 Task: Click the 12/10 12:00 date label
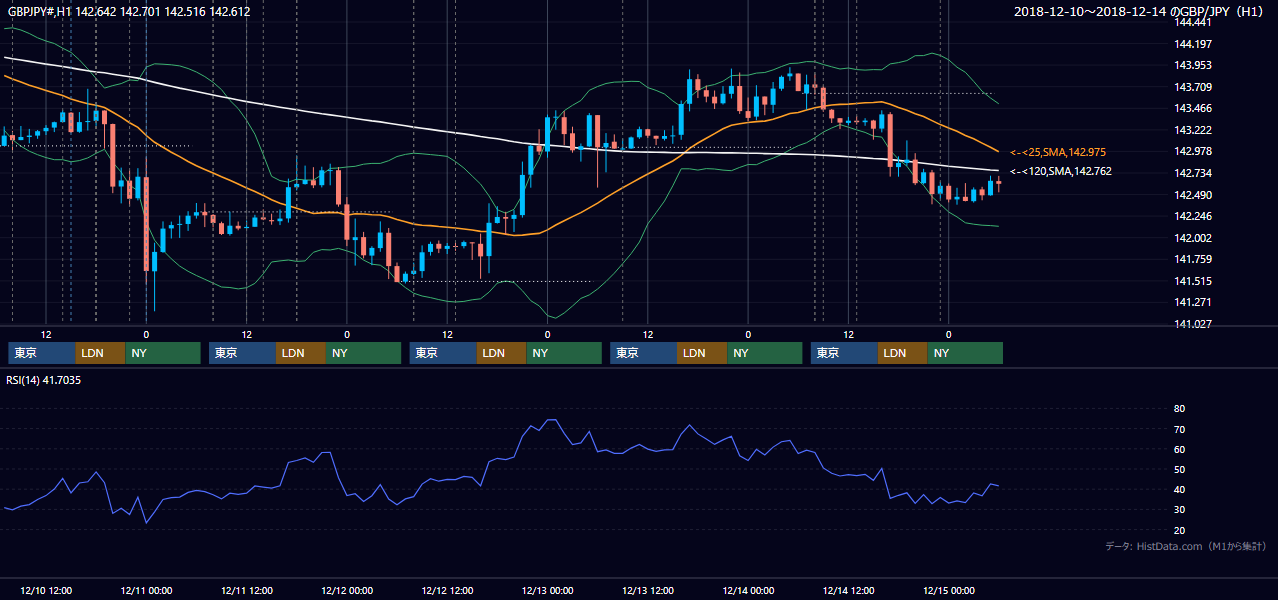[x=45, y=590]
